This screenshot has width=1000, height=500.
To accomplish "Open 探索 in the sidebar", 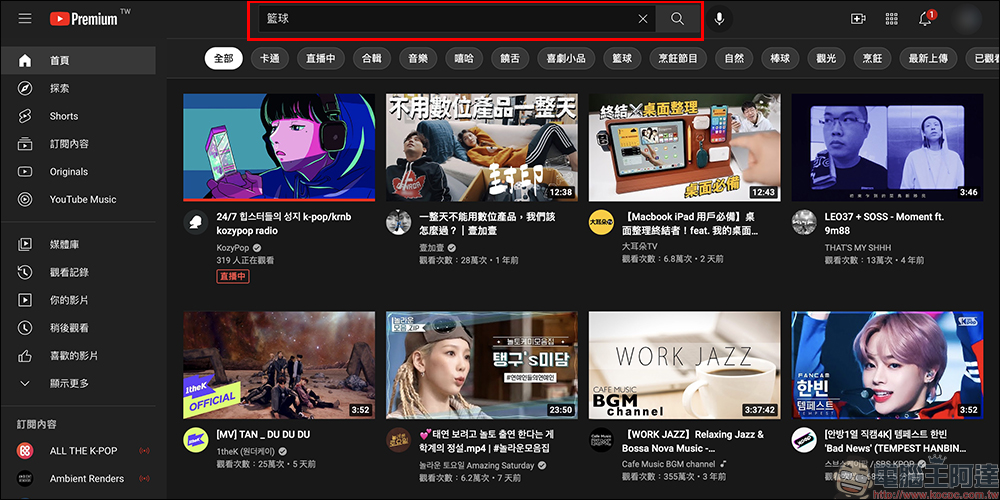I will point(60,88).
